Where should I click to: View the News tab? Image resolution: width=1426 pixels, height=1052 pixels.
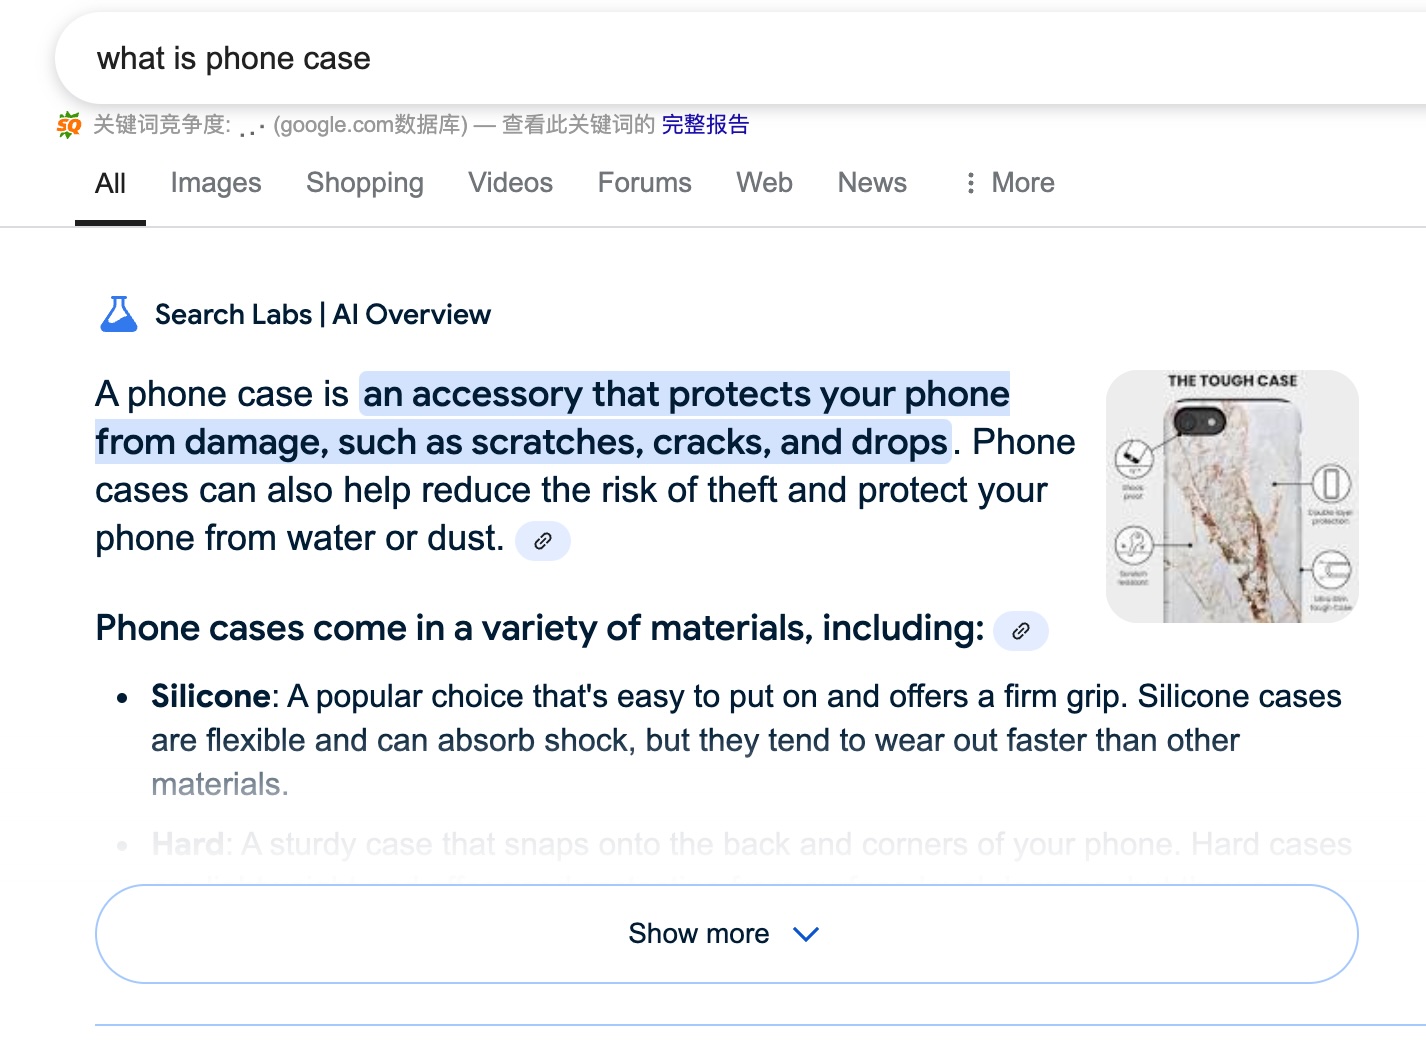point(872,183)
